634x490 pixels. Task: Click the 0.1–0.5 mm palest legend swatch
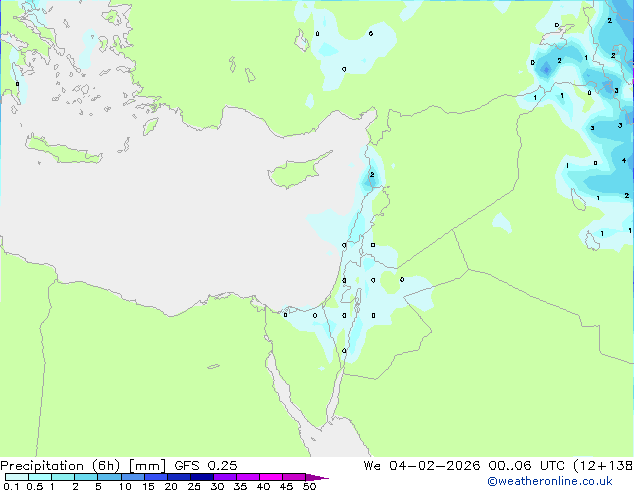[17, 477]
